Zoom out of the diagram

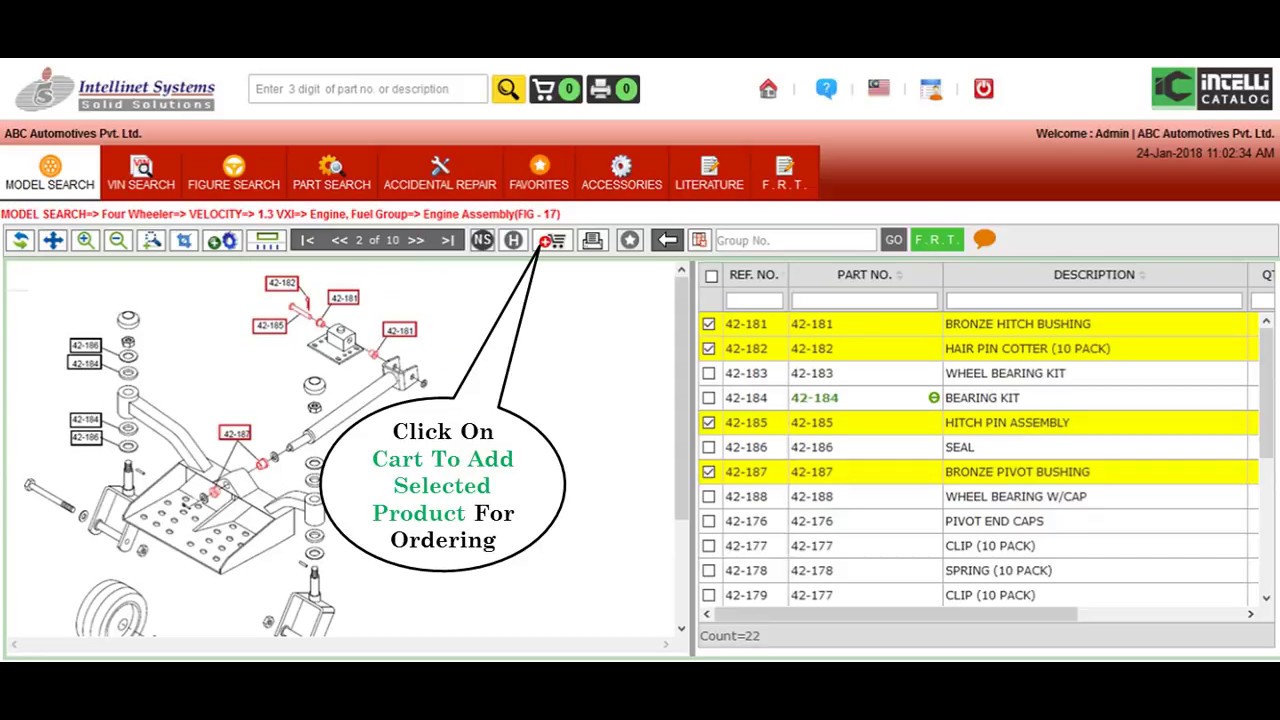(x=118, y=240)
